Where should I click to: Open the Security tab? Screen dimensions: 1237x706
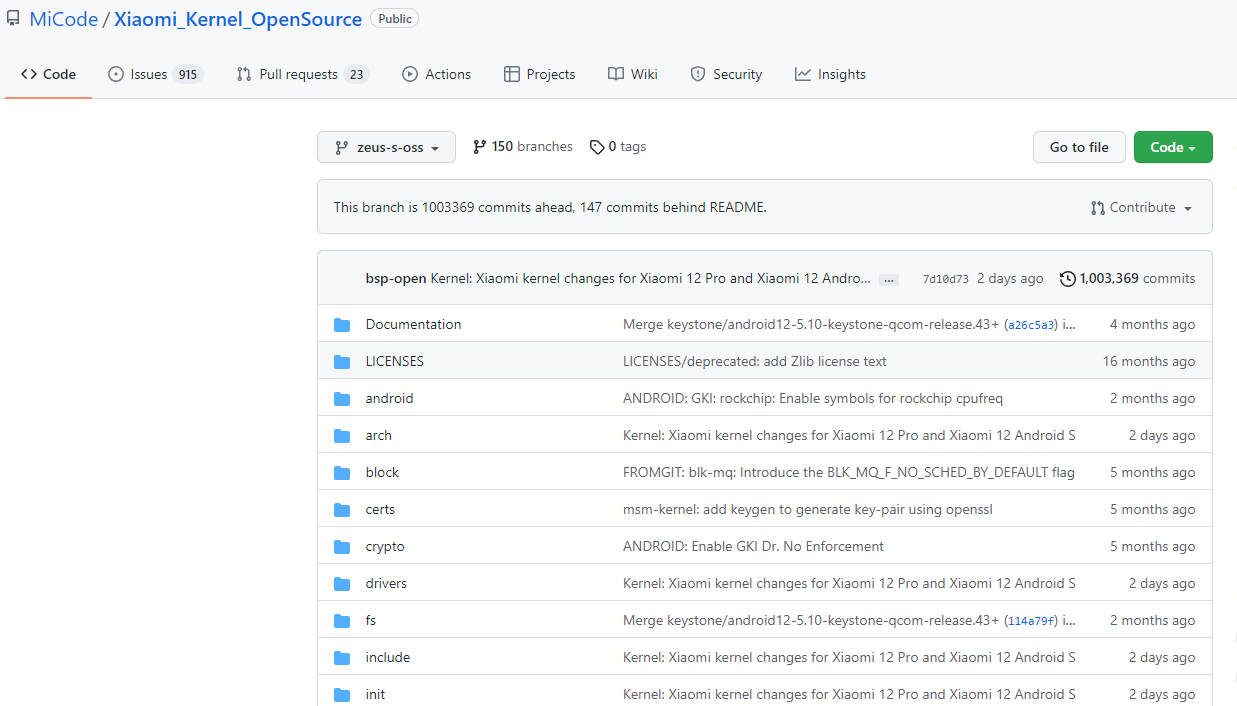click(726, 74)
